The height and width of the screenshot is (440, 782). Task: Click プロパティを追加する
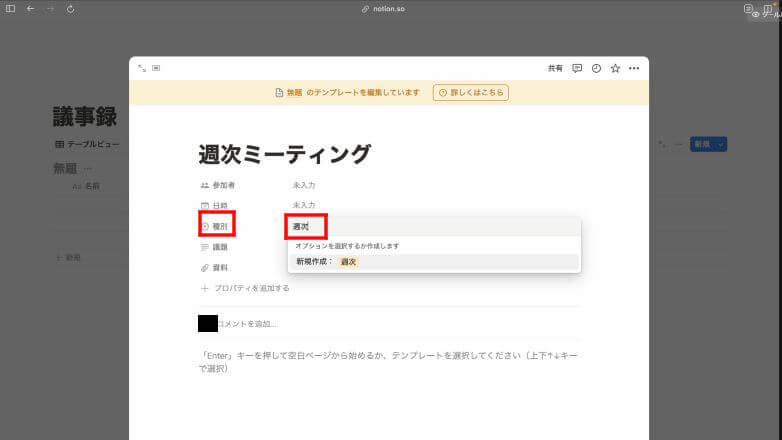[245, 288]
